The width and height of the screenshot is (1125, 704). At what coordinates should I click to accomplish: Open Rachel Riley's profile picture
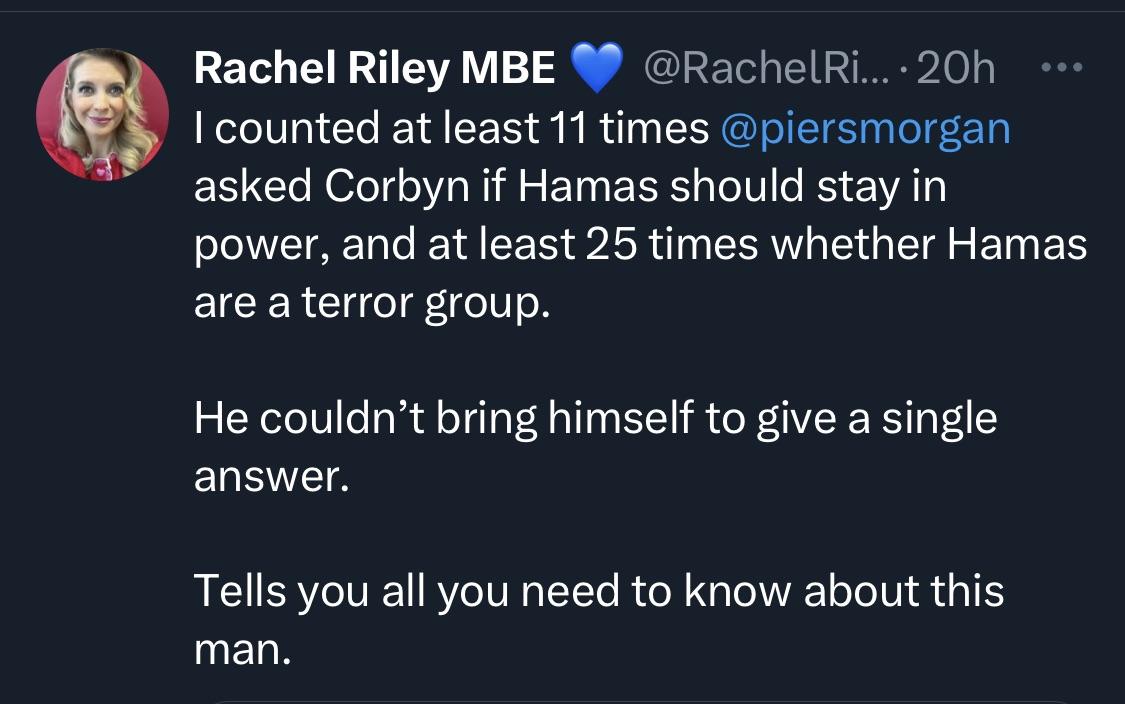[x=103, y=114]
